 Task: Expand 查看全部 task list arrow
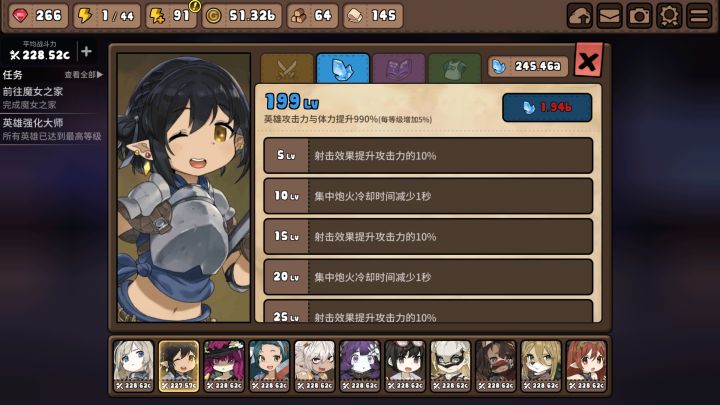click(x=84, y=74)
